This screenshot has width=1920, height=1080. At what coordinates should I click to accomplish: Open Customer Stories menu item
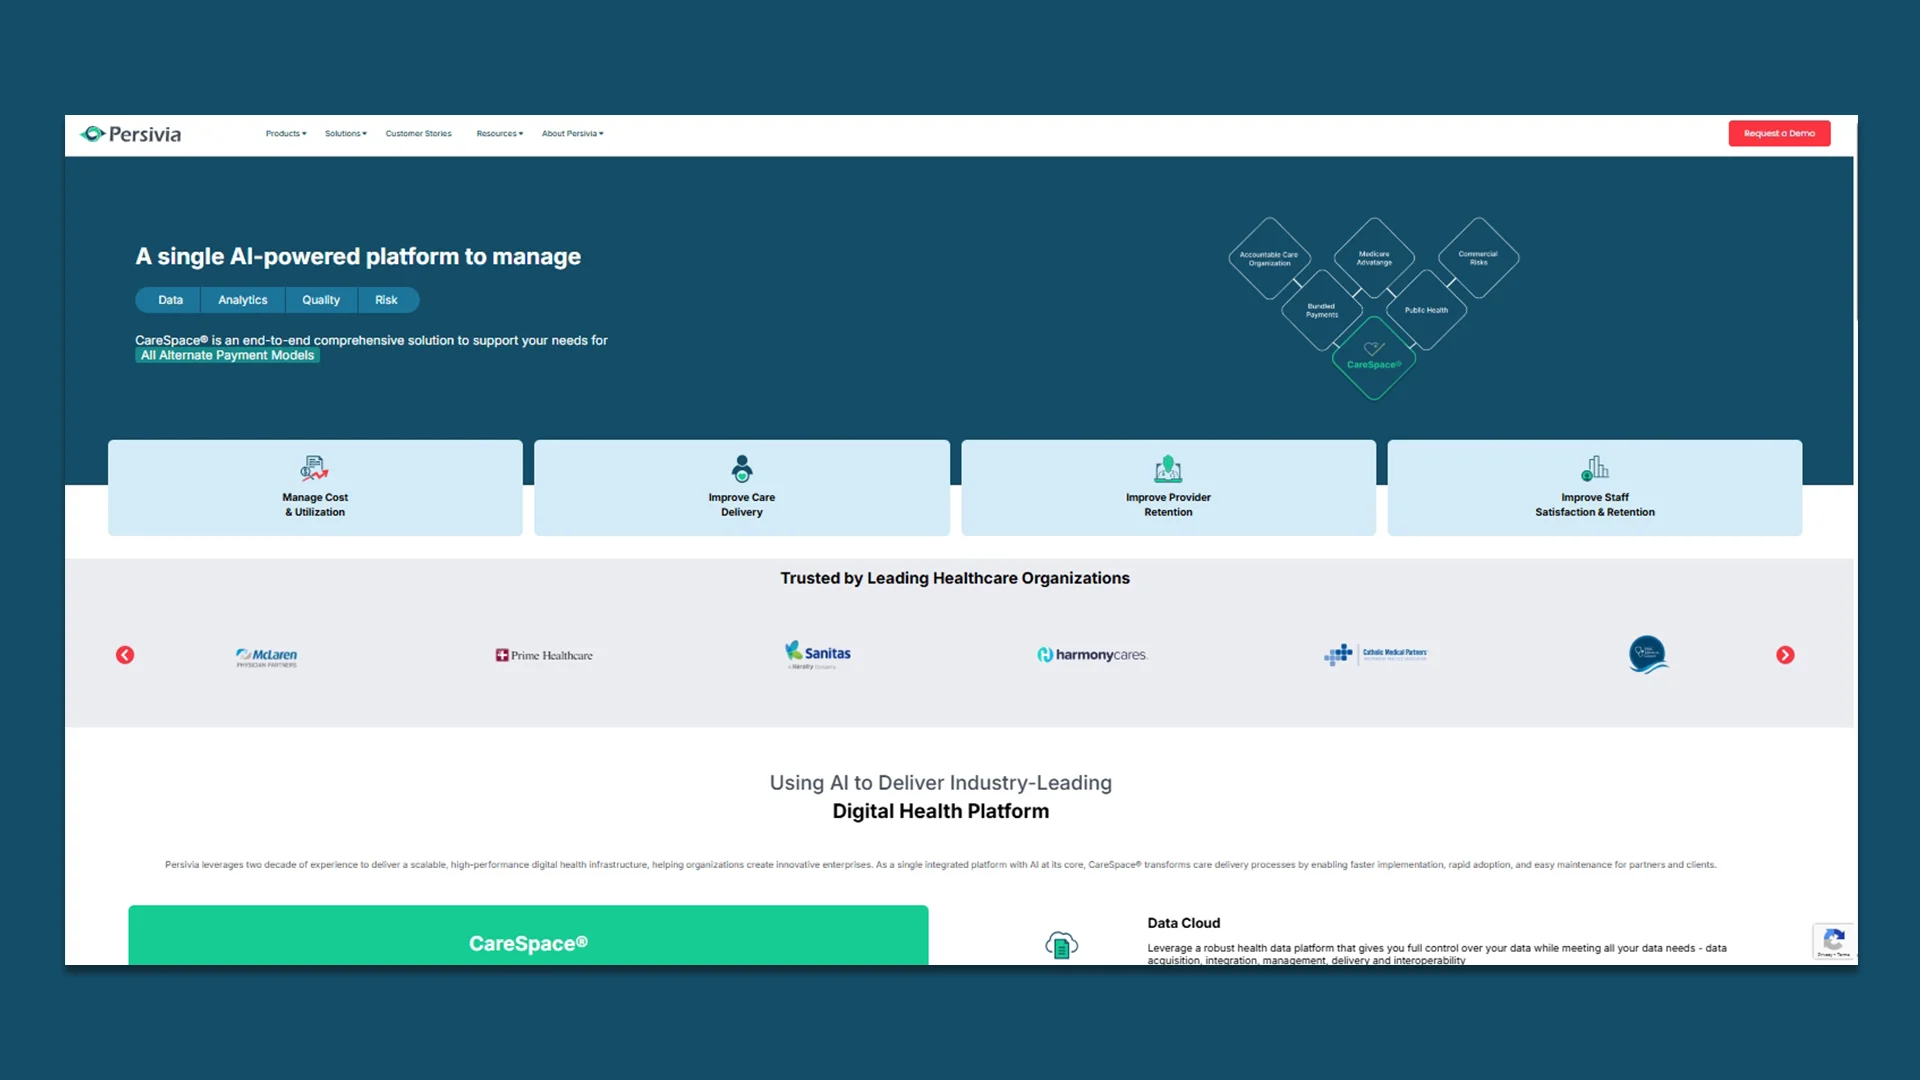click(x=418, y=134)
